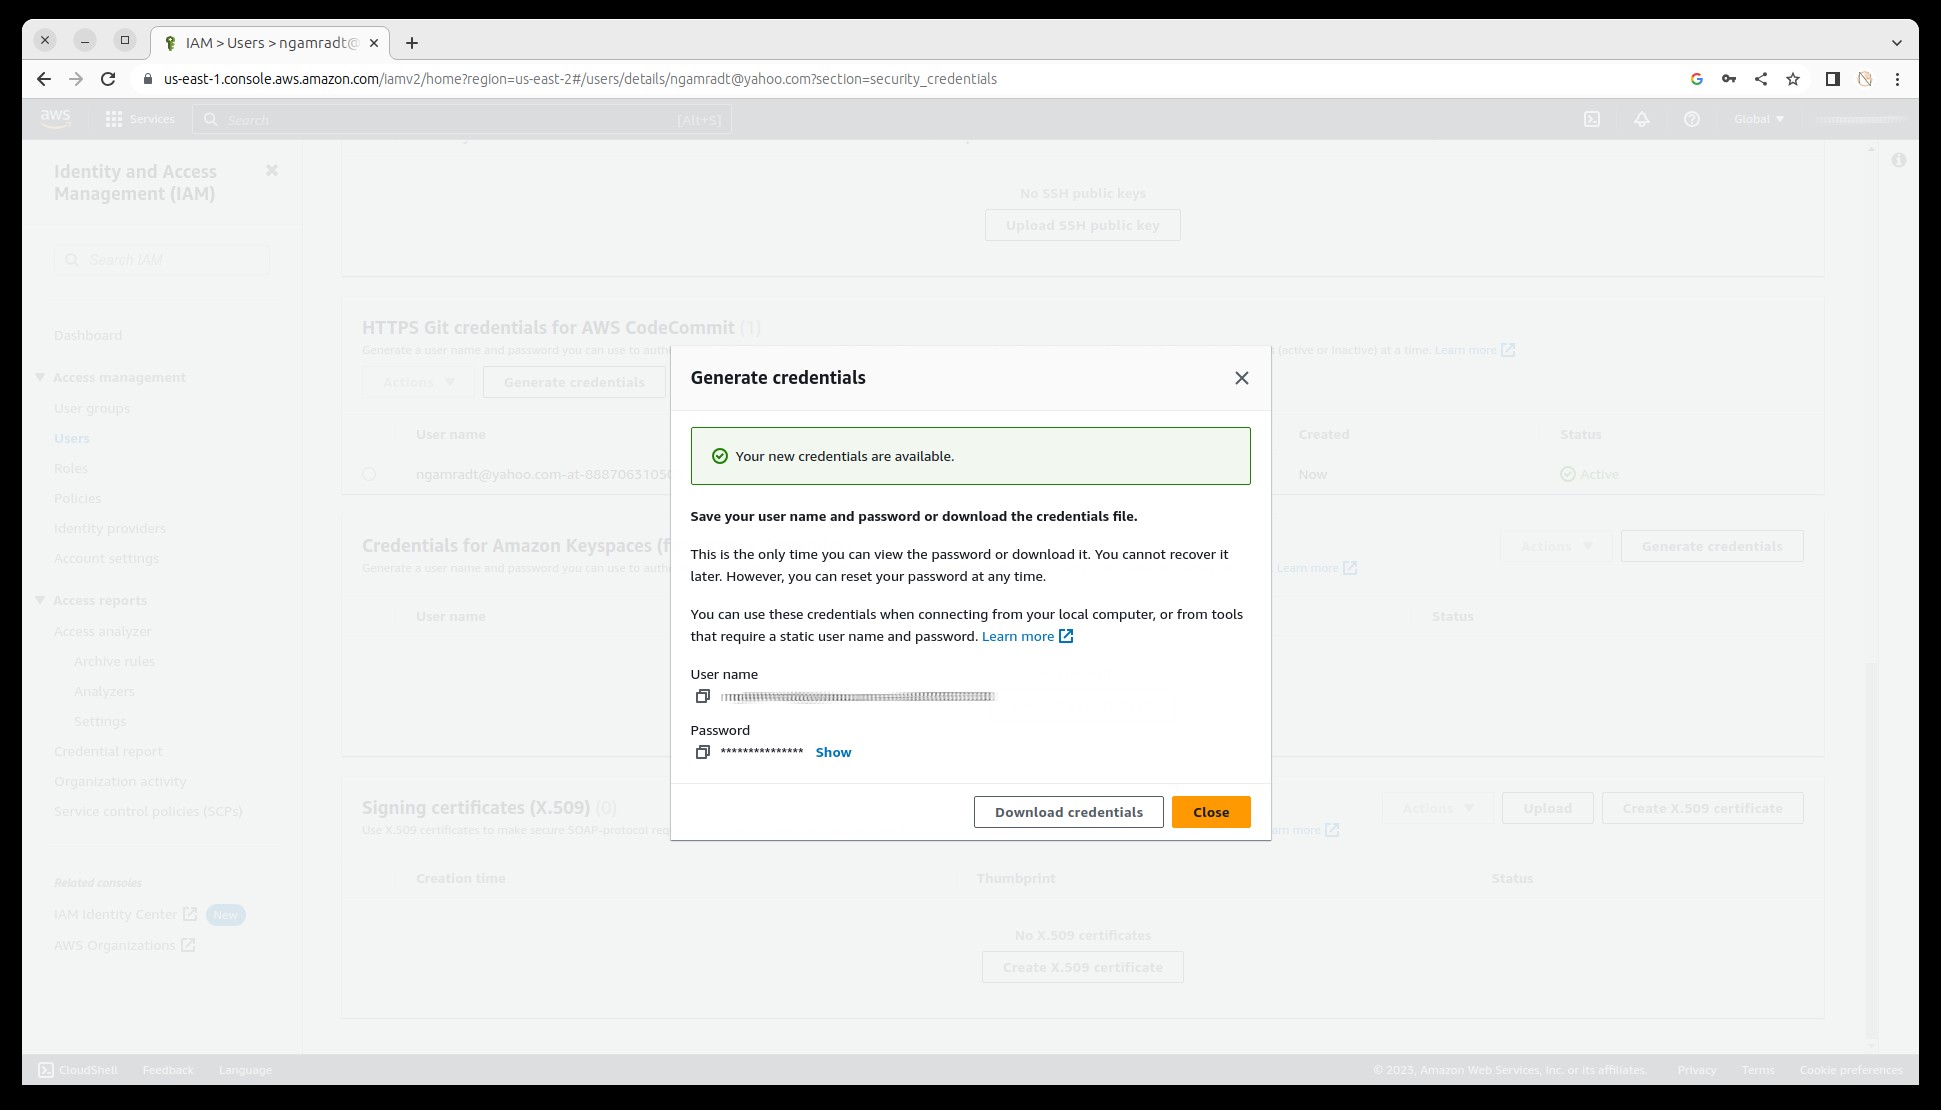This screenshot has width=1941, height=1110.
Task: Open Roles in sidebar
Action: pos(71,468)
